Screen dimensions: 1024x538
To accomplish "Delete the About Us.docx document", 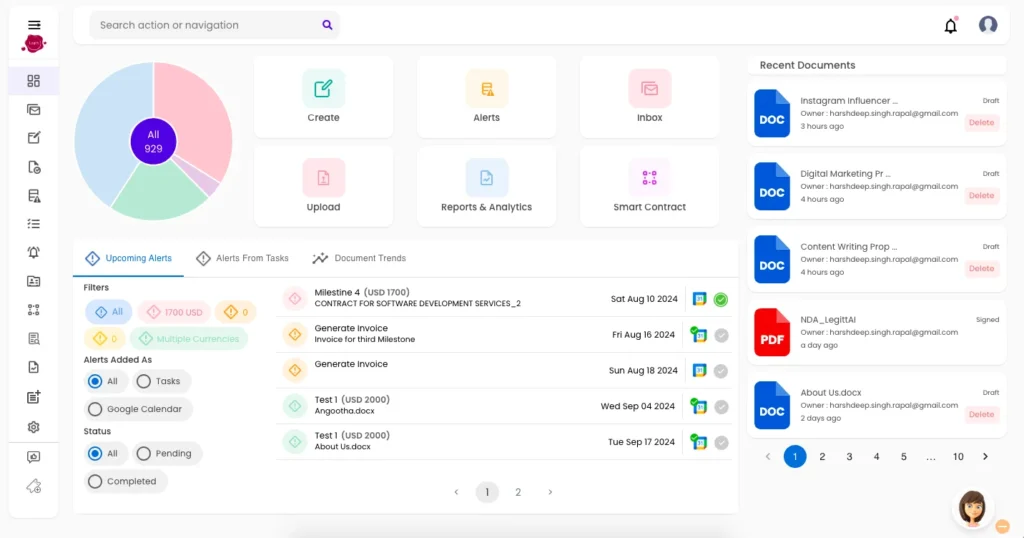I will [x=982, y=415].
